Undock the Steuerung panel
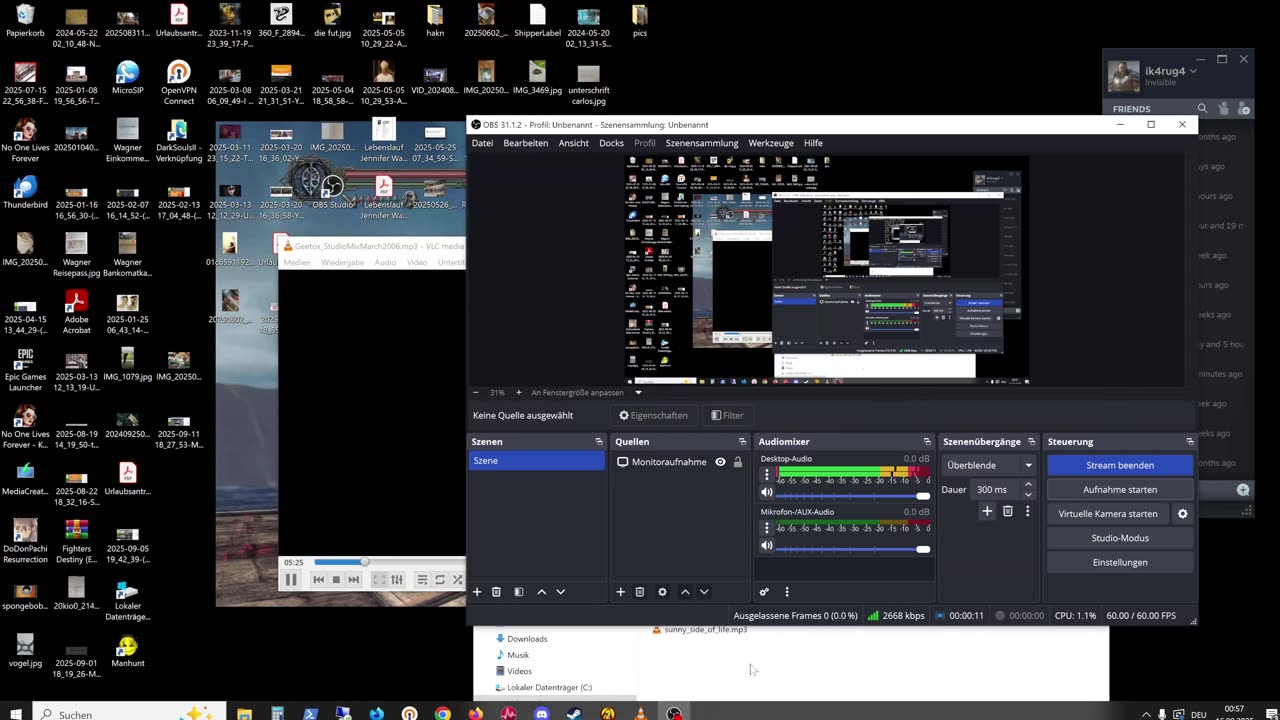This screenshot has height=720, width=1280. pyautogui.click(x=1189, y=442)
